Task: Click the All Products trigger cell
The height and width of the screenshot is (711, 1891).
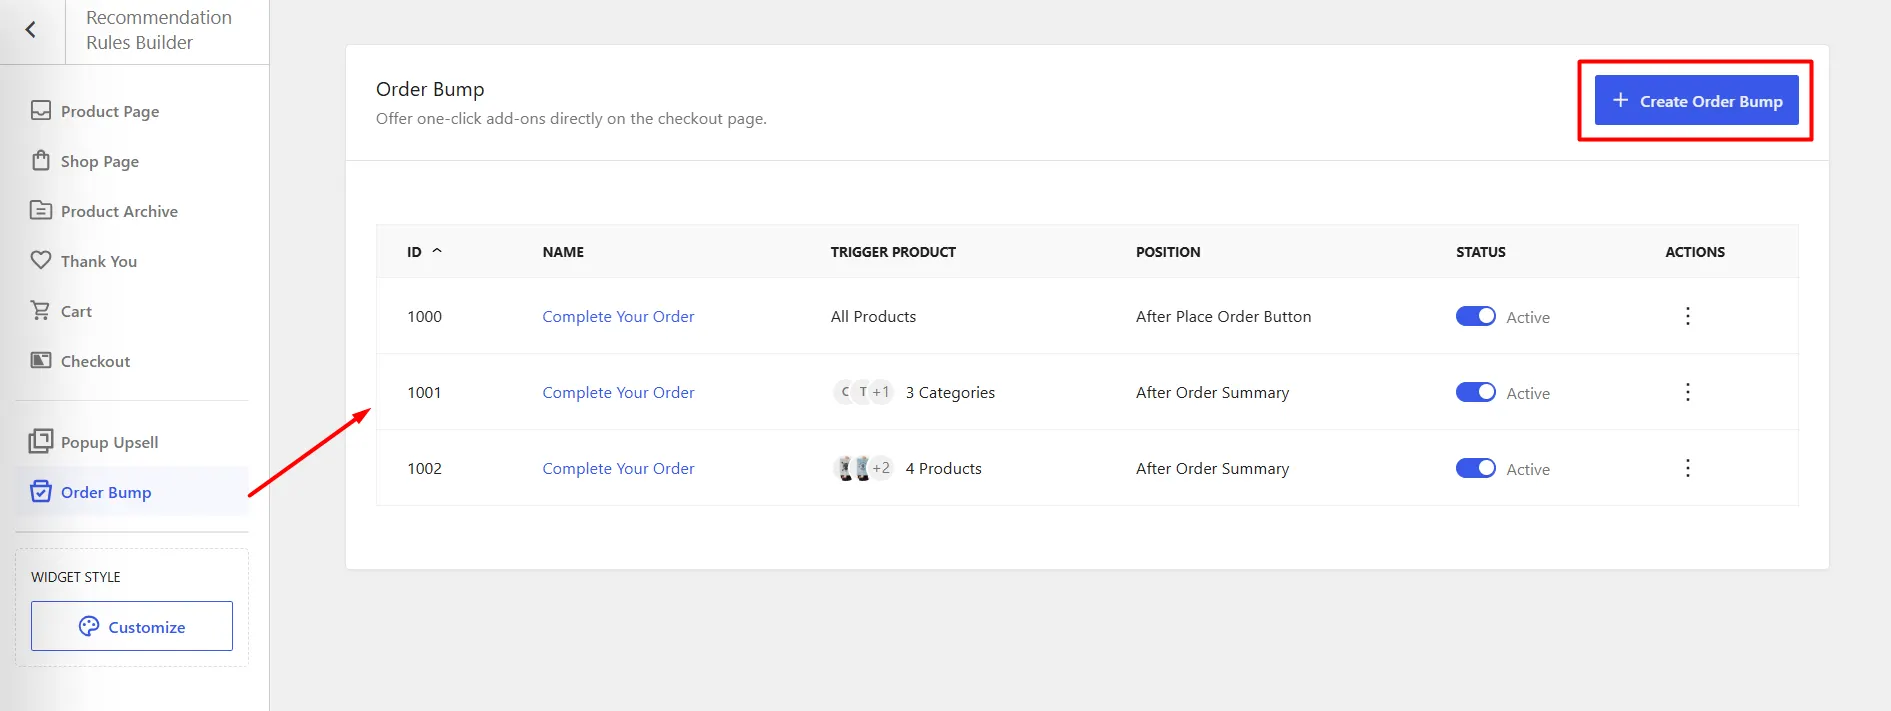Action: 873,316
